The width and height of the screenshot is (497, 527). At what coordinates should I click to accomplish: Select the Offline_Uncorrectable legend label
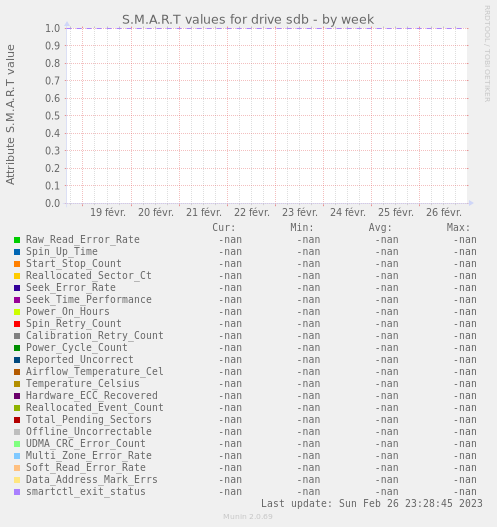89,432
